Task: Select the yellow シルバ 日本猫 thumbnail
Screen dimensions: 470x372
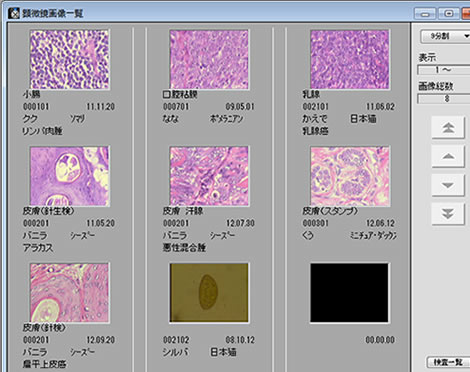Action: coord(209,292)
